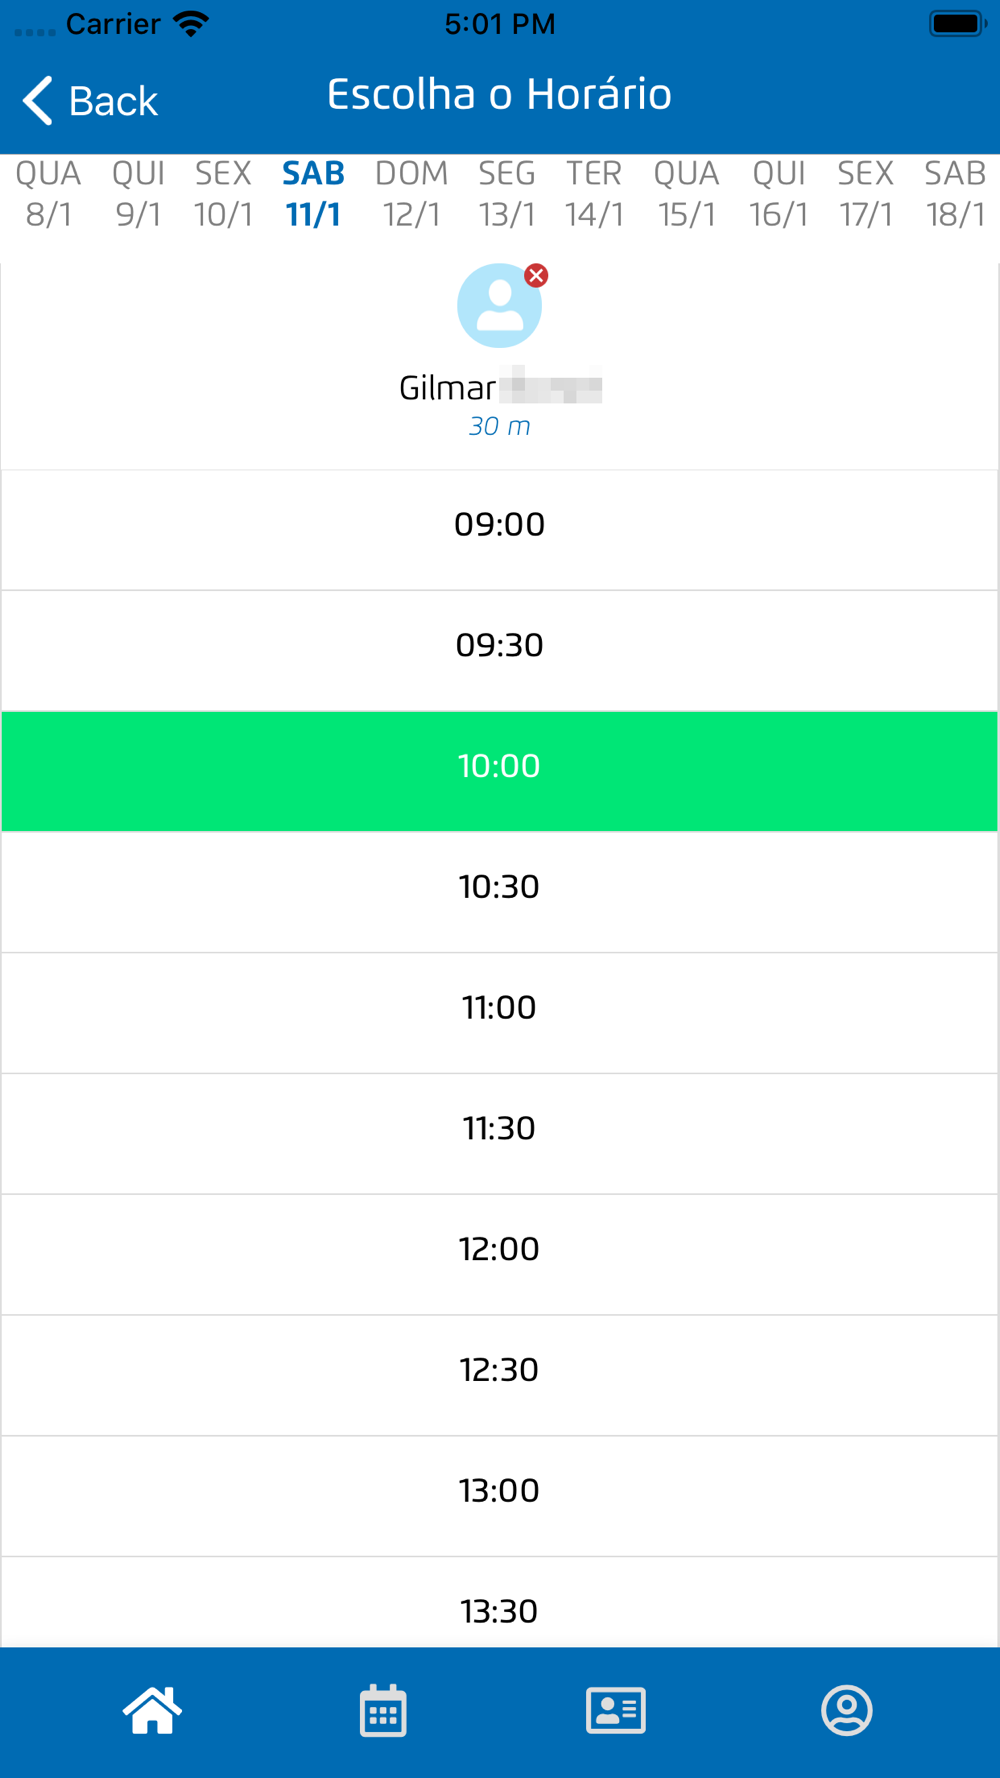The height and width of the screenshot is (1778, 1000).
Task: Open the home tab icon
Action: [x=152, y=1710]
